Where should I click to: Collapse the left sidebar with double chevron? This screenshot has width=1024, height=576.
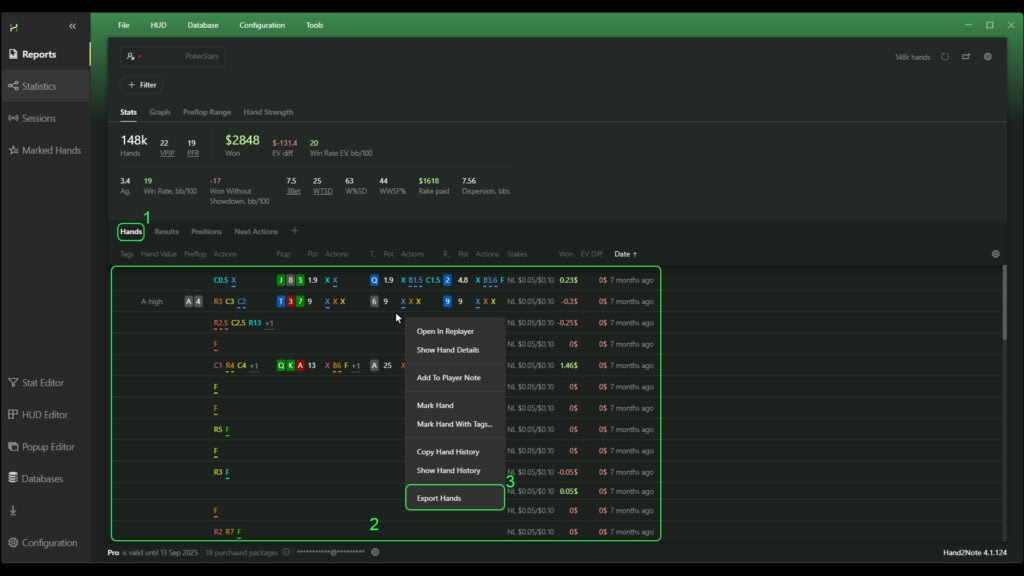click(72, 26)
